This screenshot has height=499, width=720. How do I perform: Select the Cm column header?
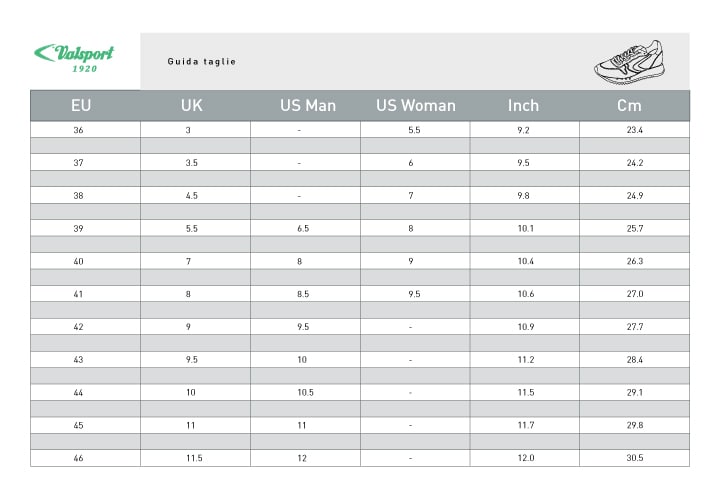(x=629, y=105)
